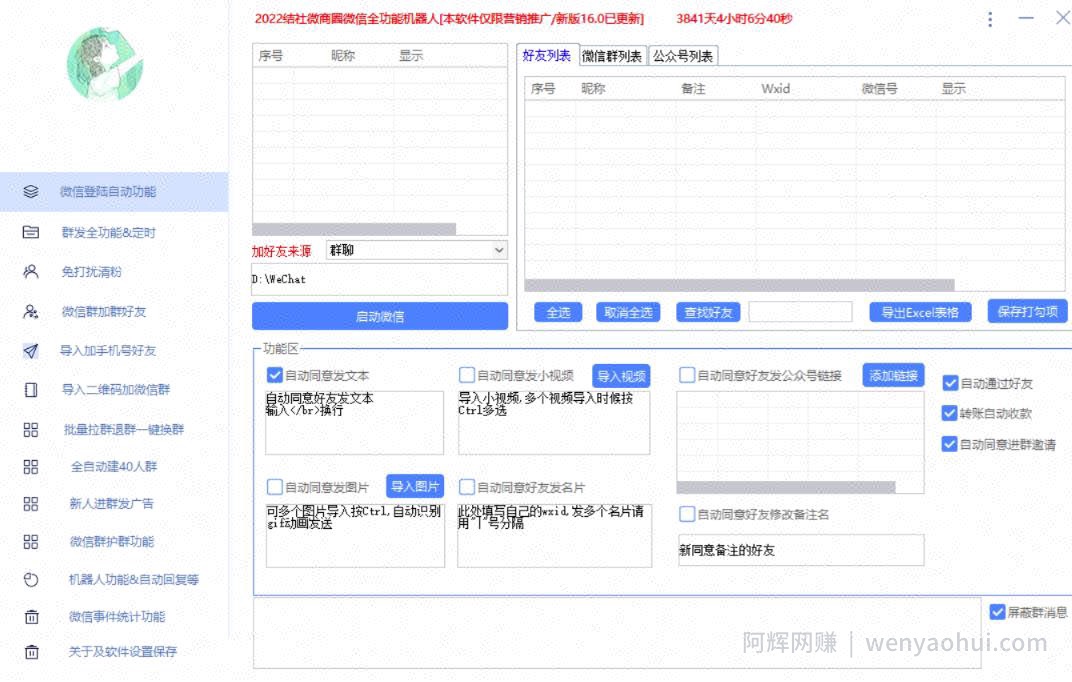Click 导出Excel表格 button
The image size is (1072, 682).
(920, 312)
